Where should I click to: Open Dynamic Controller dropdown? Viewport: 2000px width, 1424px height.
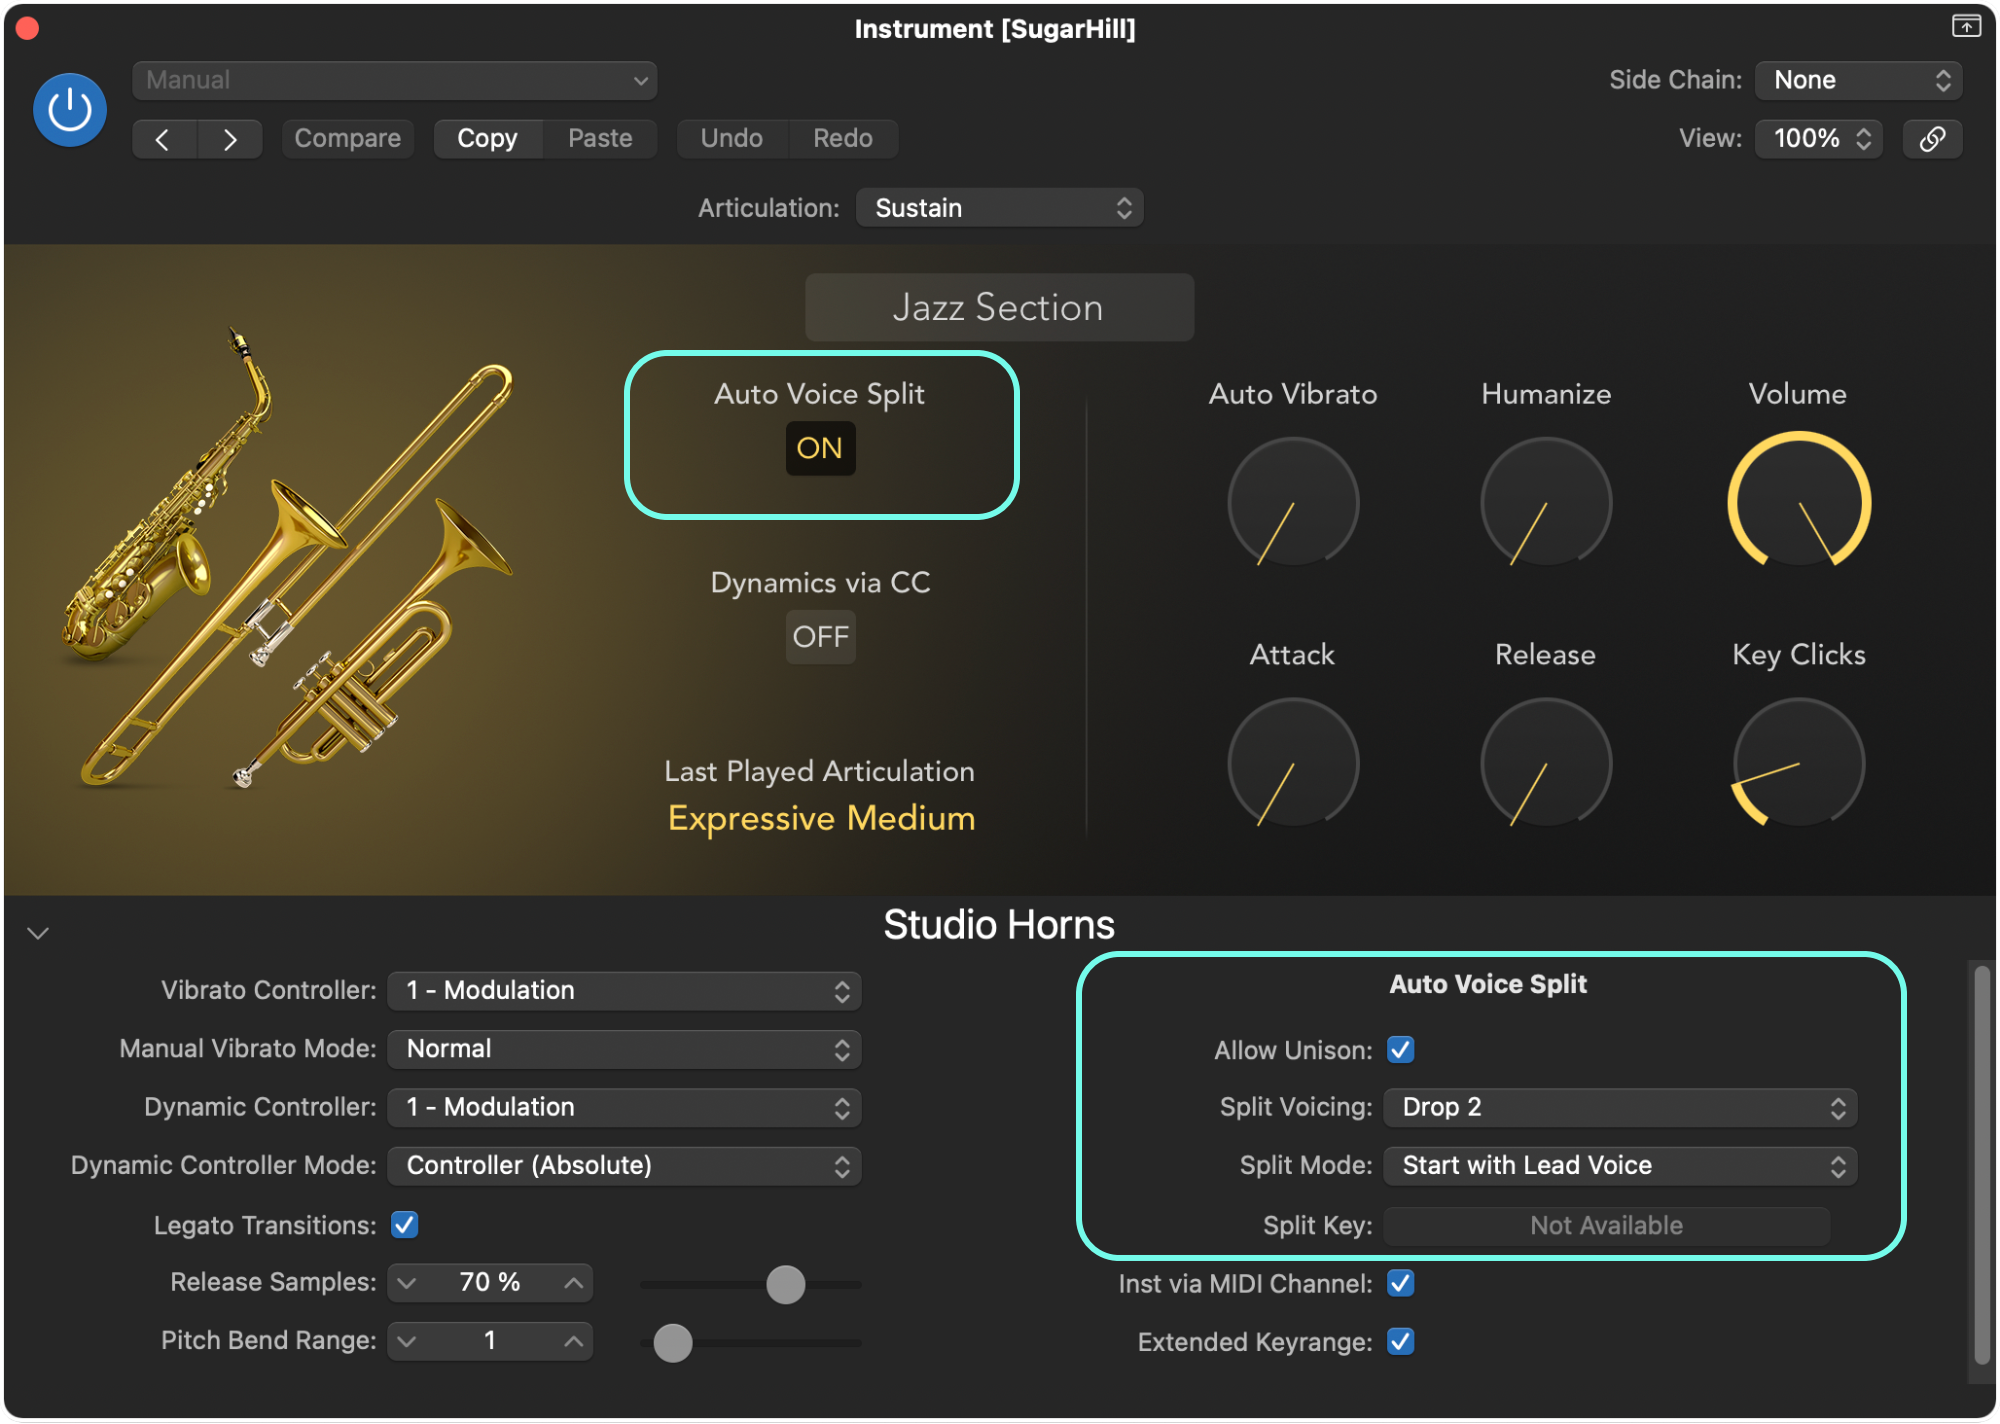pos(624,1107)
